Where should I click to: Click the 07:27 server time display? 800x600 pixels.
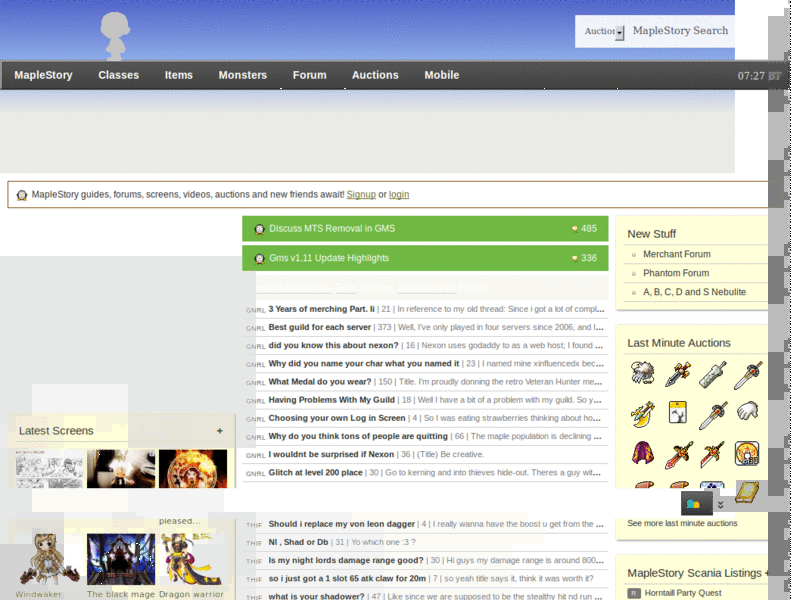[759, 76]
